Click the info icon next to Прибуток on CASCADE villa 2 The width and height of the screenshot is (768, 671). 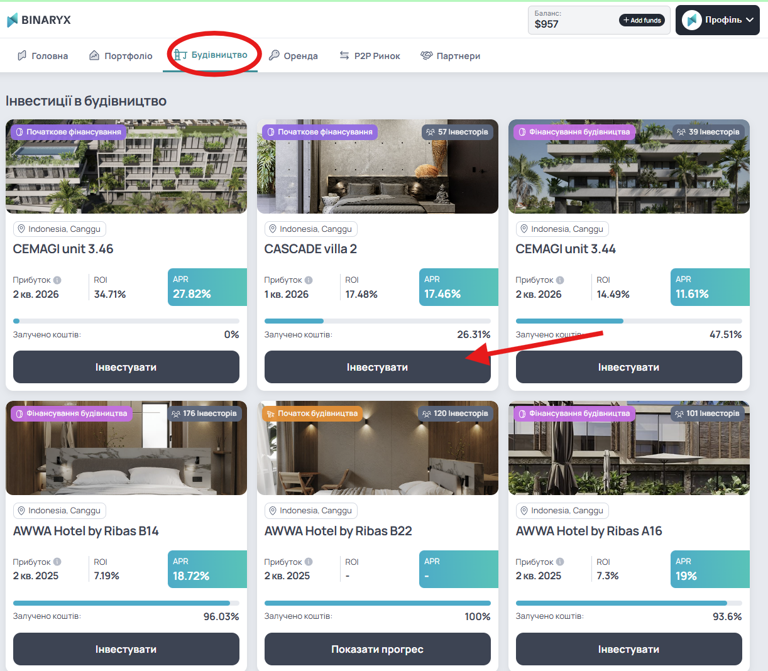click(x=309, y=280)
